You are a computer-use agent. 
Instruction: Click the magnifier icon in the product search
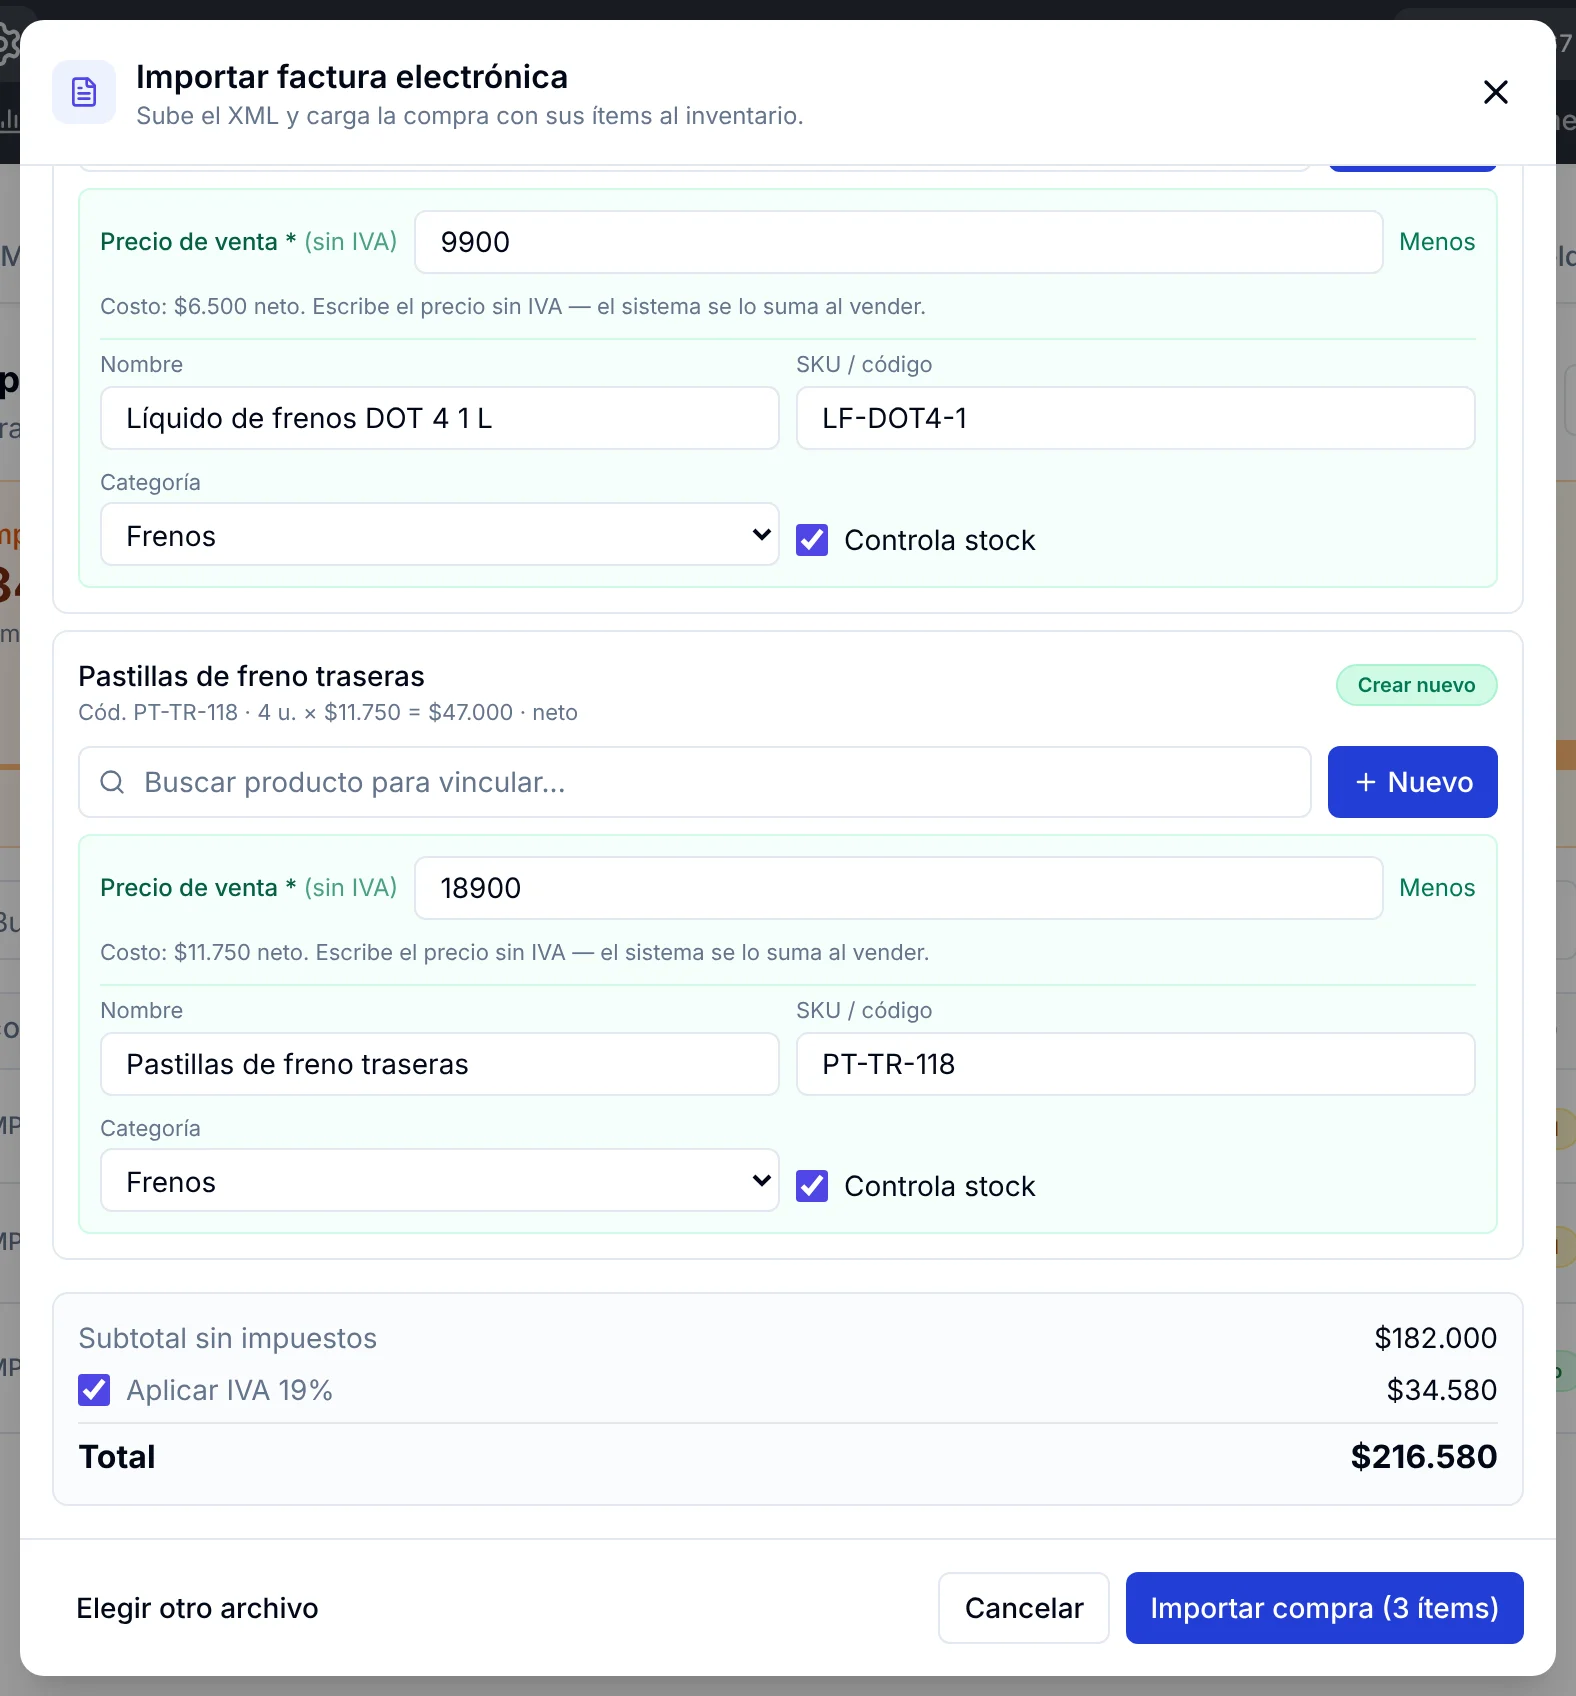(113, 782)
